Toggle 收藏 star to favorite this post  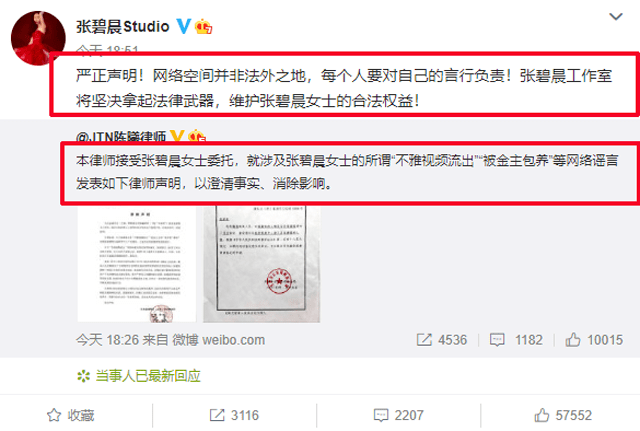[x=71, y=415]
